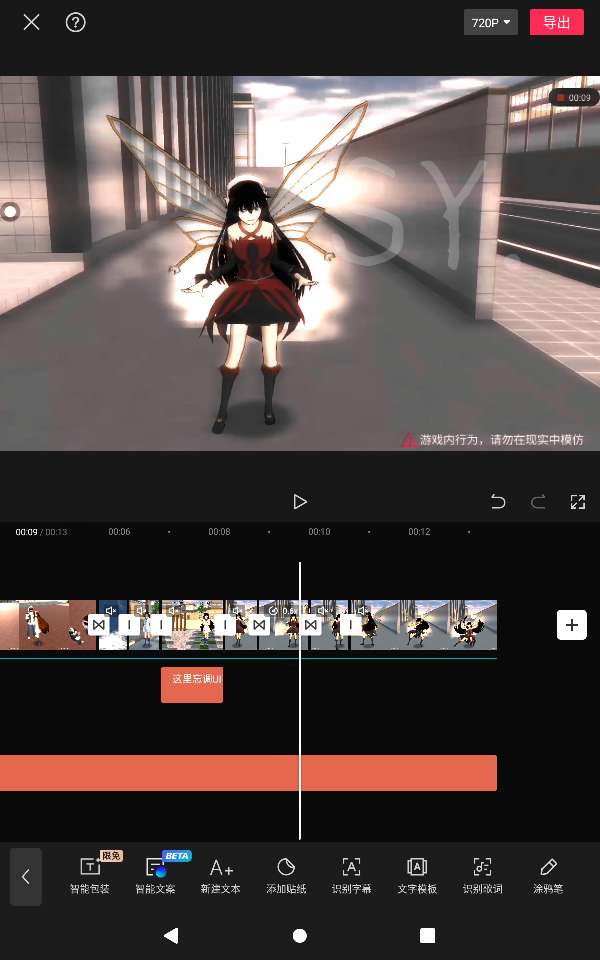This screenshot has width=600, height=960.
Task: Go back using the toolbar left chevron
Action: [26, 877]
